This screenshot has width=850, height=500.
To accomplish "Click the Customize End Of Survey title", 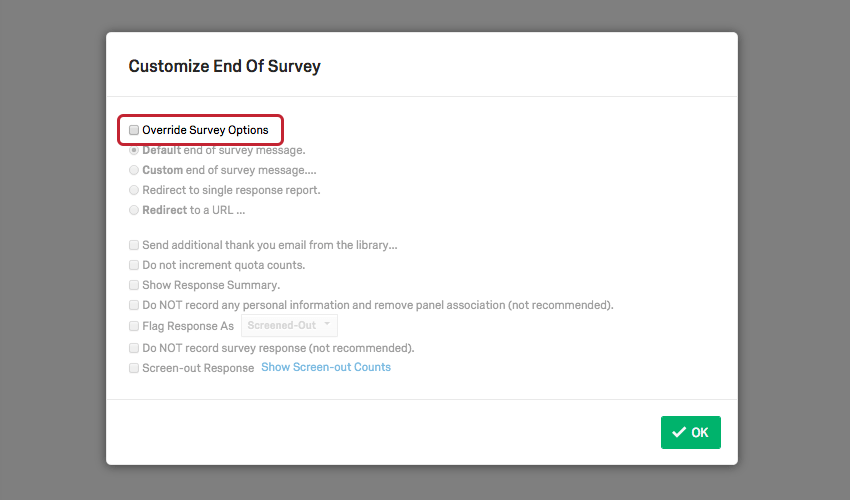I will tap(224, 67).
